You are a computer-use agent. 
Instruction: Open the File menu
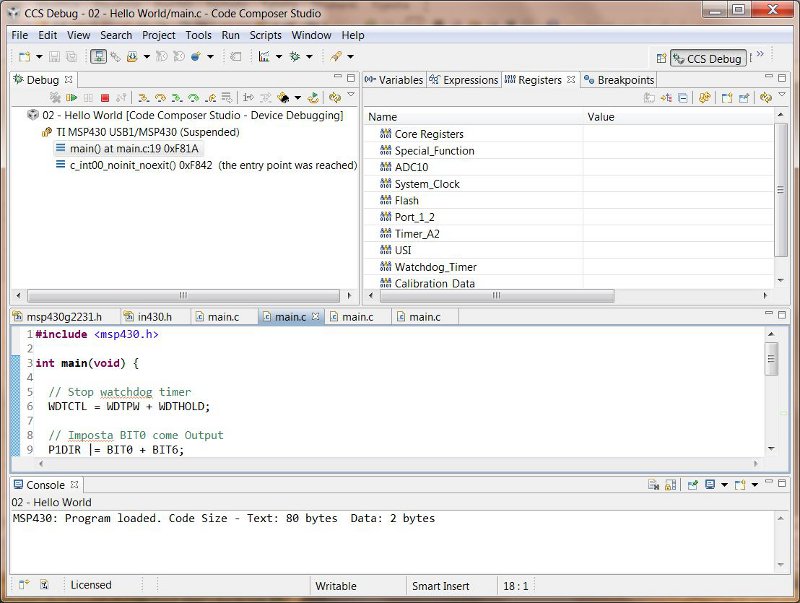(x=20, y=35)
